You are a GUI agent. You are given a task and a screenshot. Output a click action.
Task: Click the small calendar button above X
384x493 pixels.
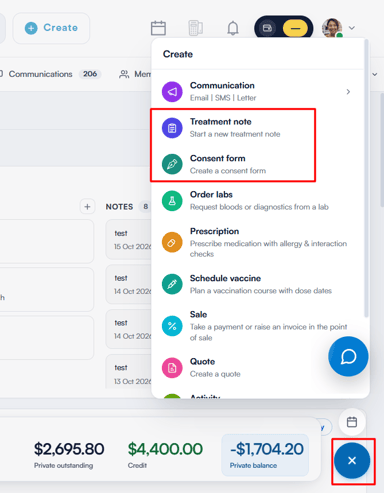[x=352, y=422]
